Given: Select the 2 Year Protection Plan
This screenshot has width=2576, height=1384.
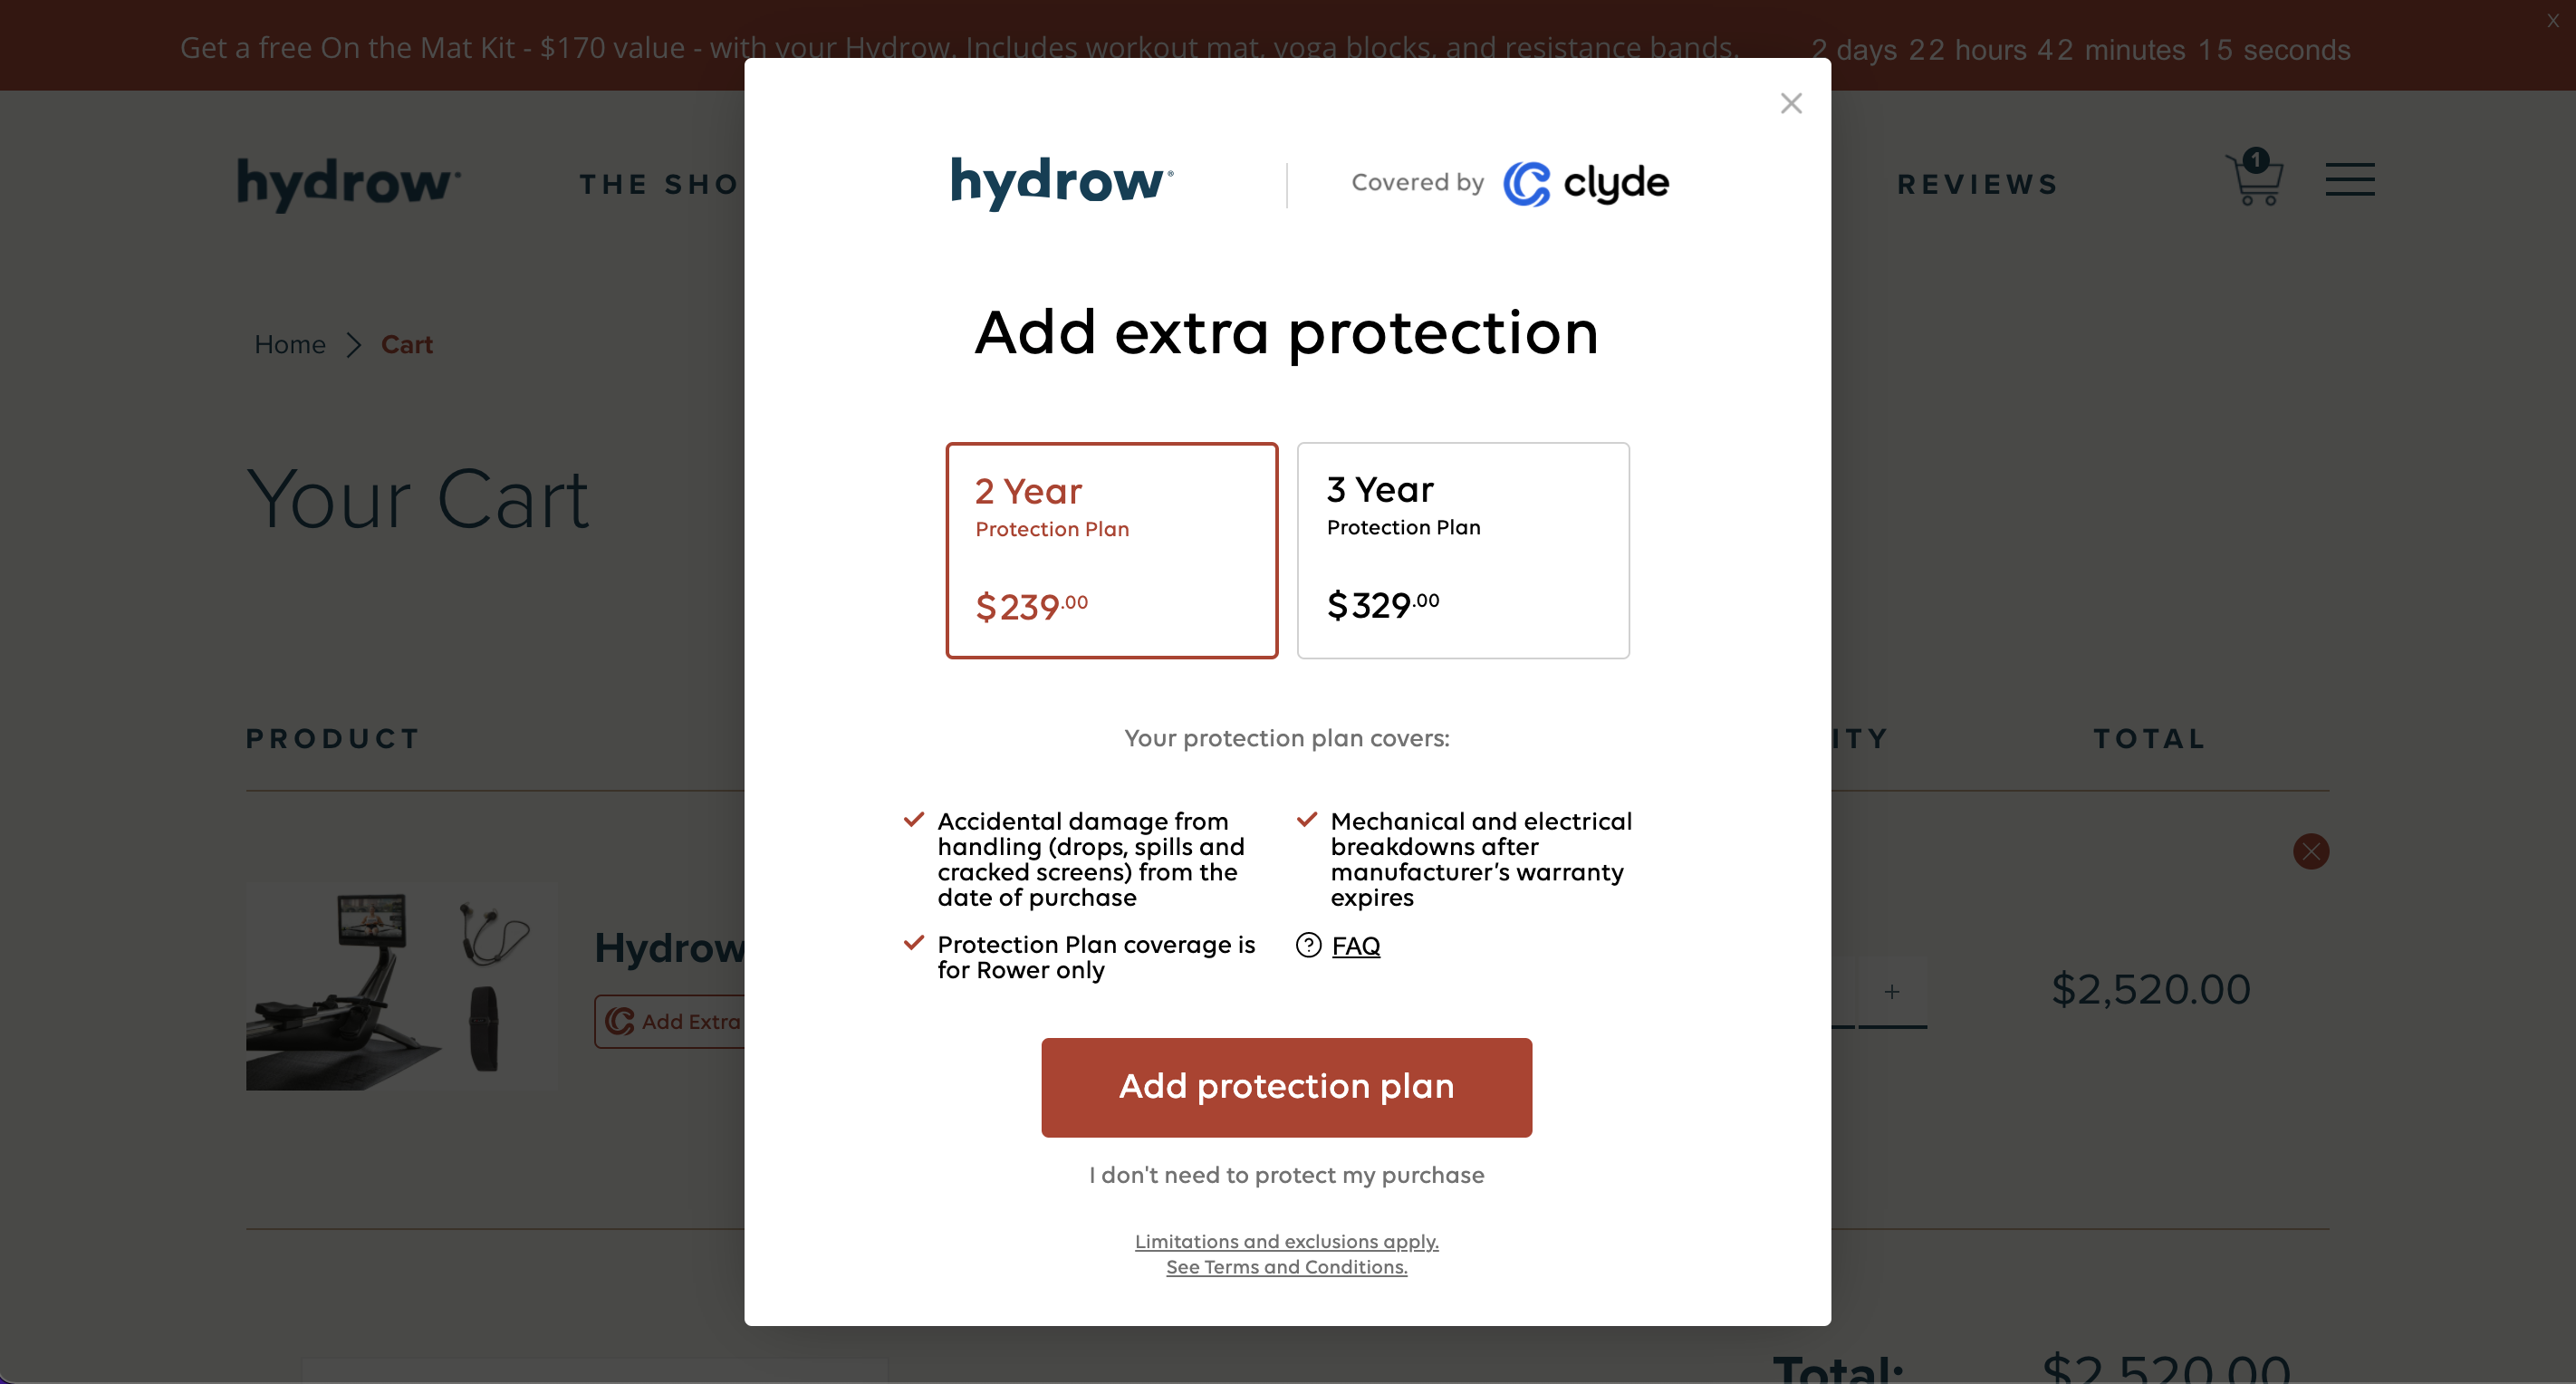Looking at the screenshot, I should click(1111, 550).
